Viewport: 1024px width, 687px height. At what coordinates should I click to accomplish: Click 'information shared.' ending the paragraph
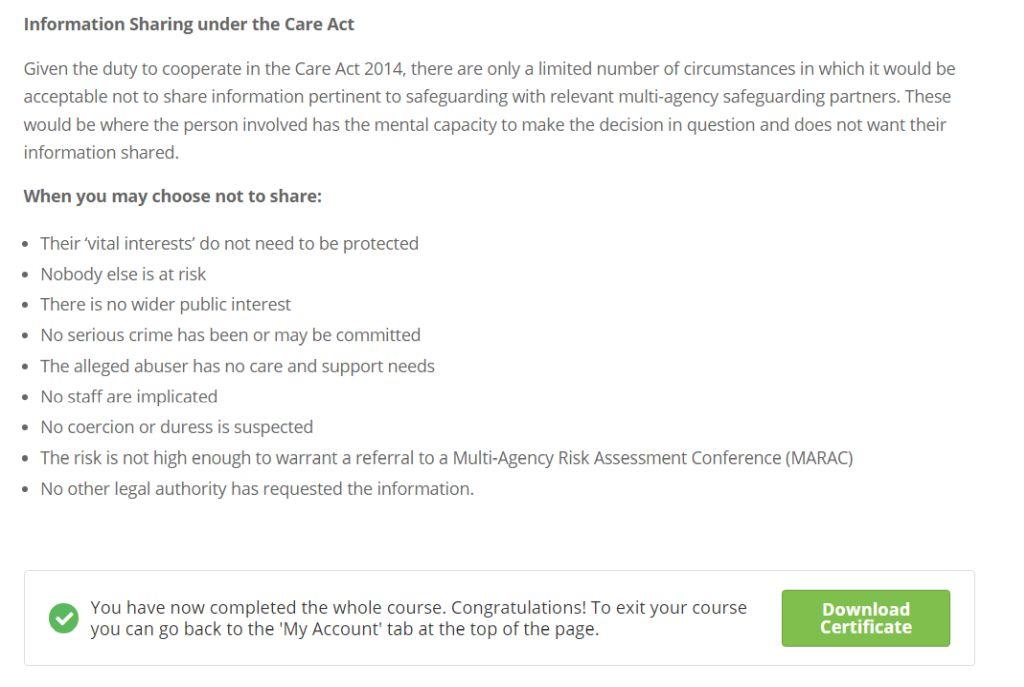click(101, 153)
